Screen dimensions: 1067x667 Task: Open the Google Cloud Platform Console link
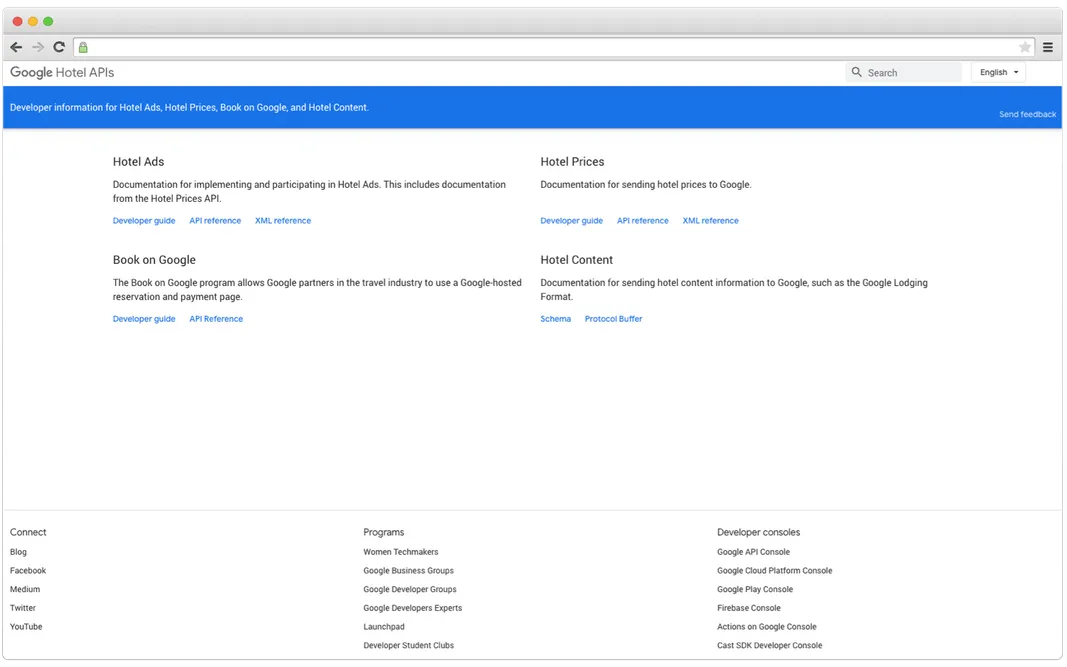point(774,570)
